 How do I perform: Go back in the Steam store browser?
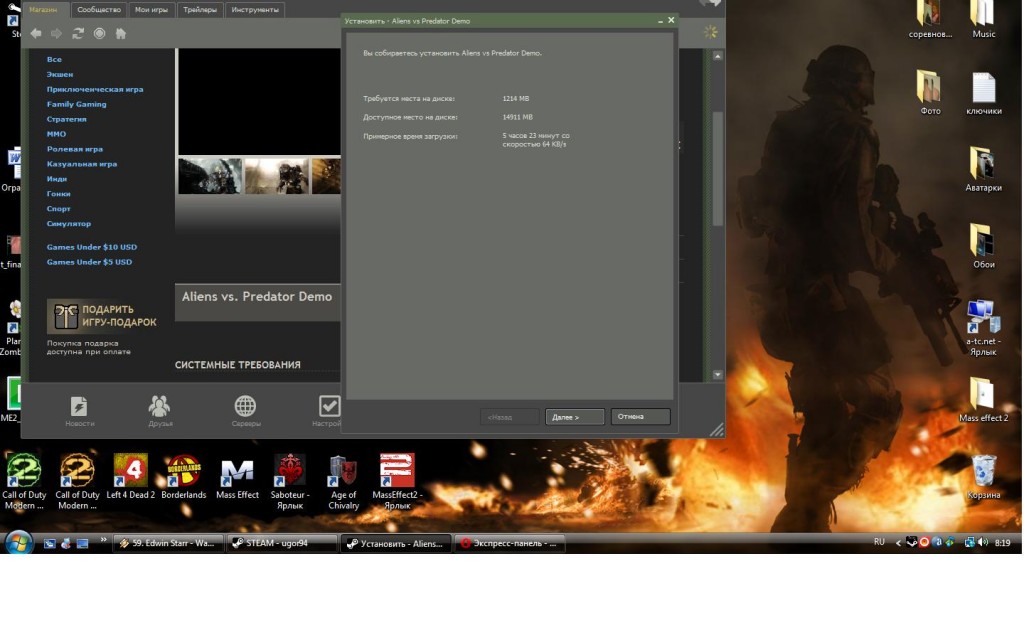tap(36, 33)
